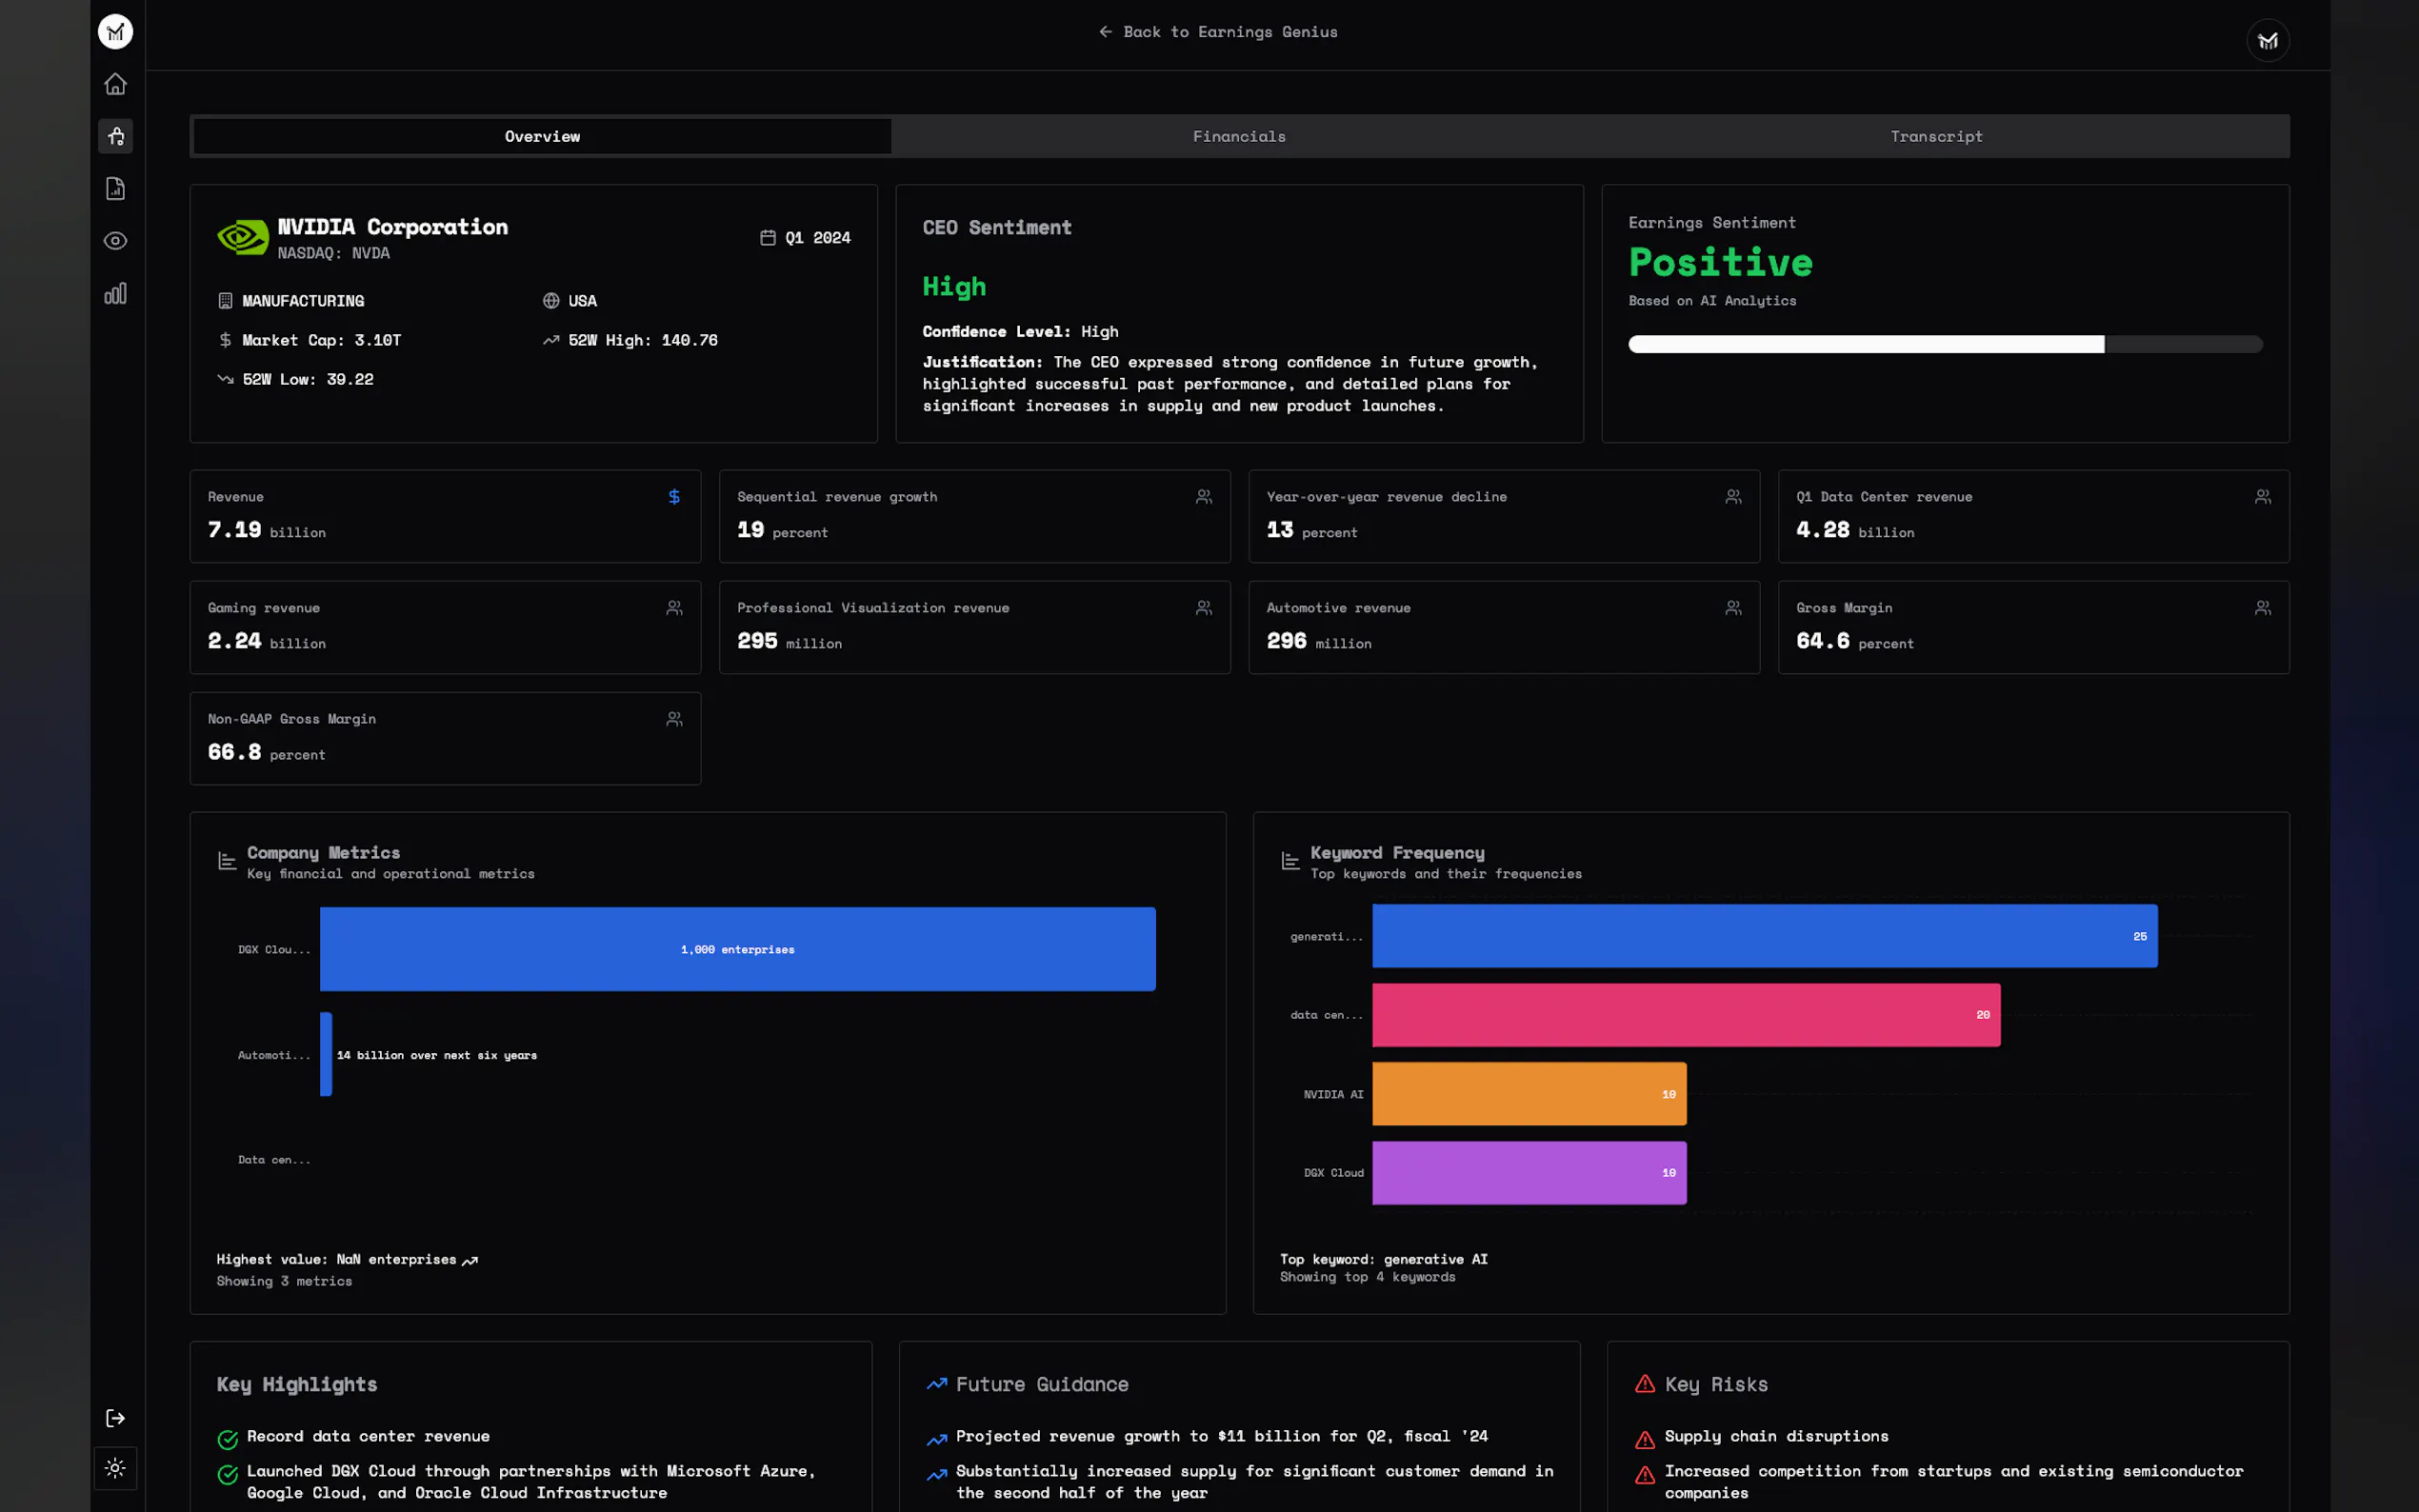Open the profile avatar at top right
2419x1512 pixels.
click(x=2267, y=41)
